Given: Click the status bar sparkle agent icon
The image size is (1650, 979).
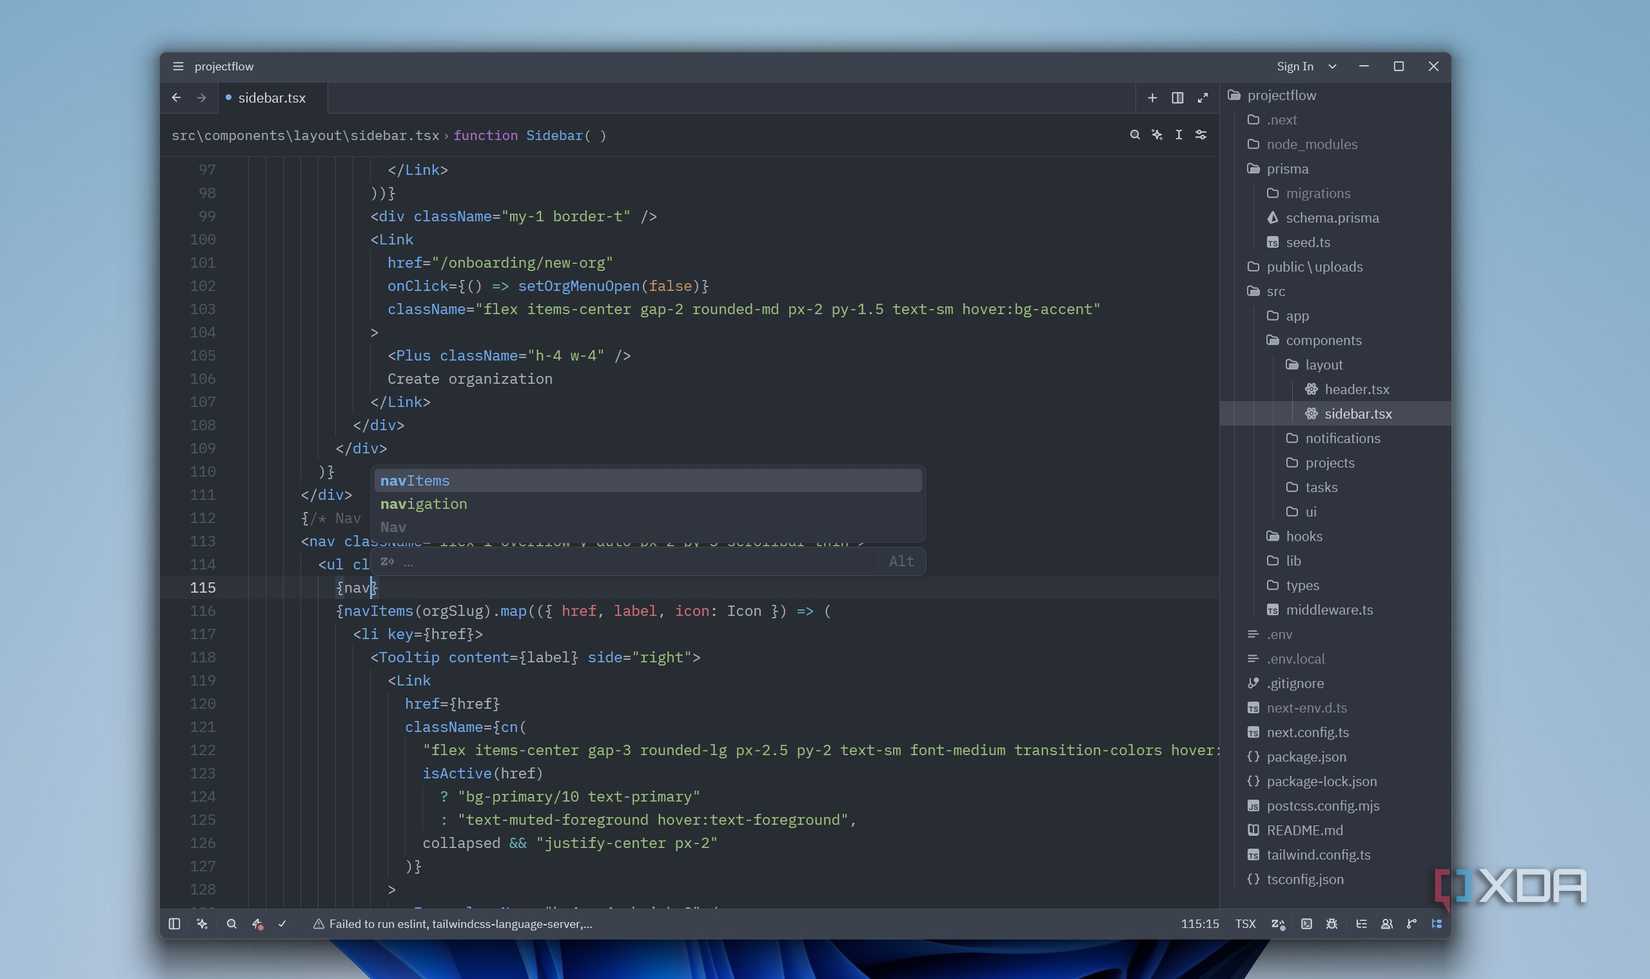Looking at the screenshot, I should tap(202, 924).
